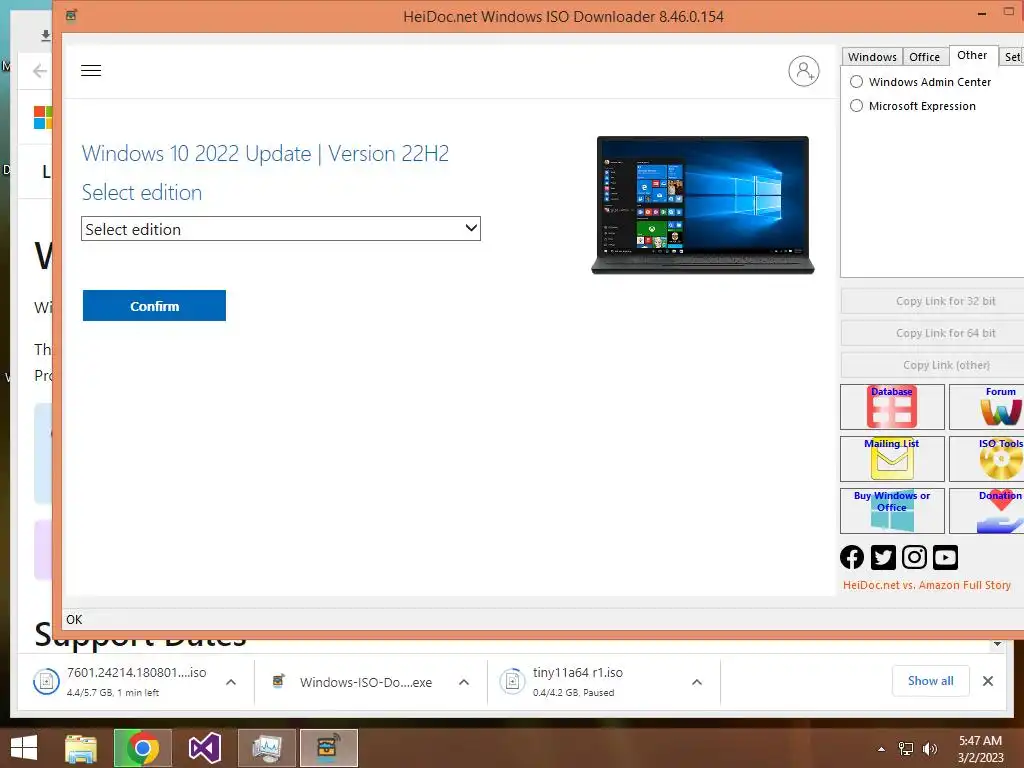Viewport: 1024px width, 768px height.
Task: Click the blue Confirm button
Action: [154, 306]
